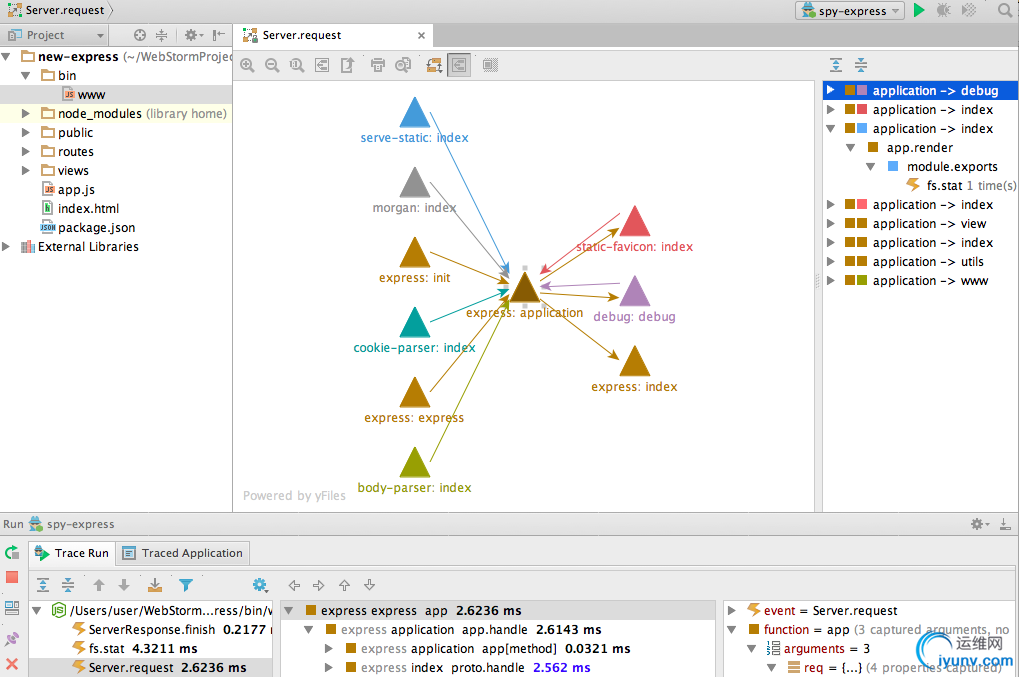The height and width of the screenshot is (677, 1019).
Task: Open the Project panel settings gear
Action: point(193,35)
